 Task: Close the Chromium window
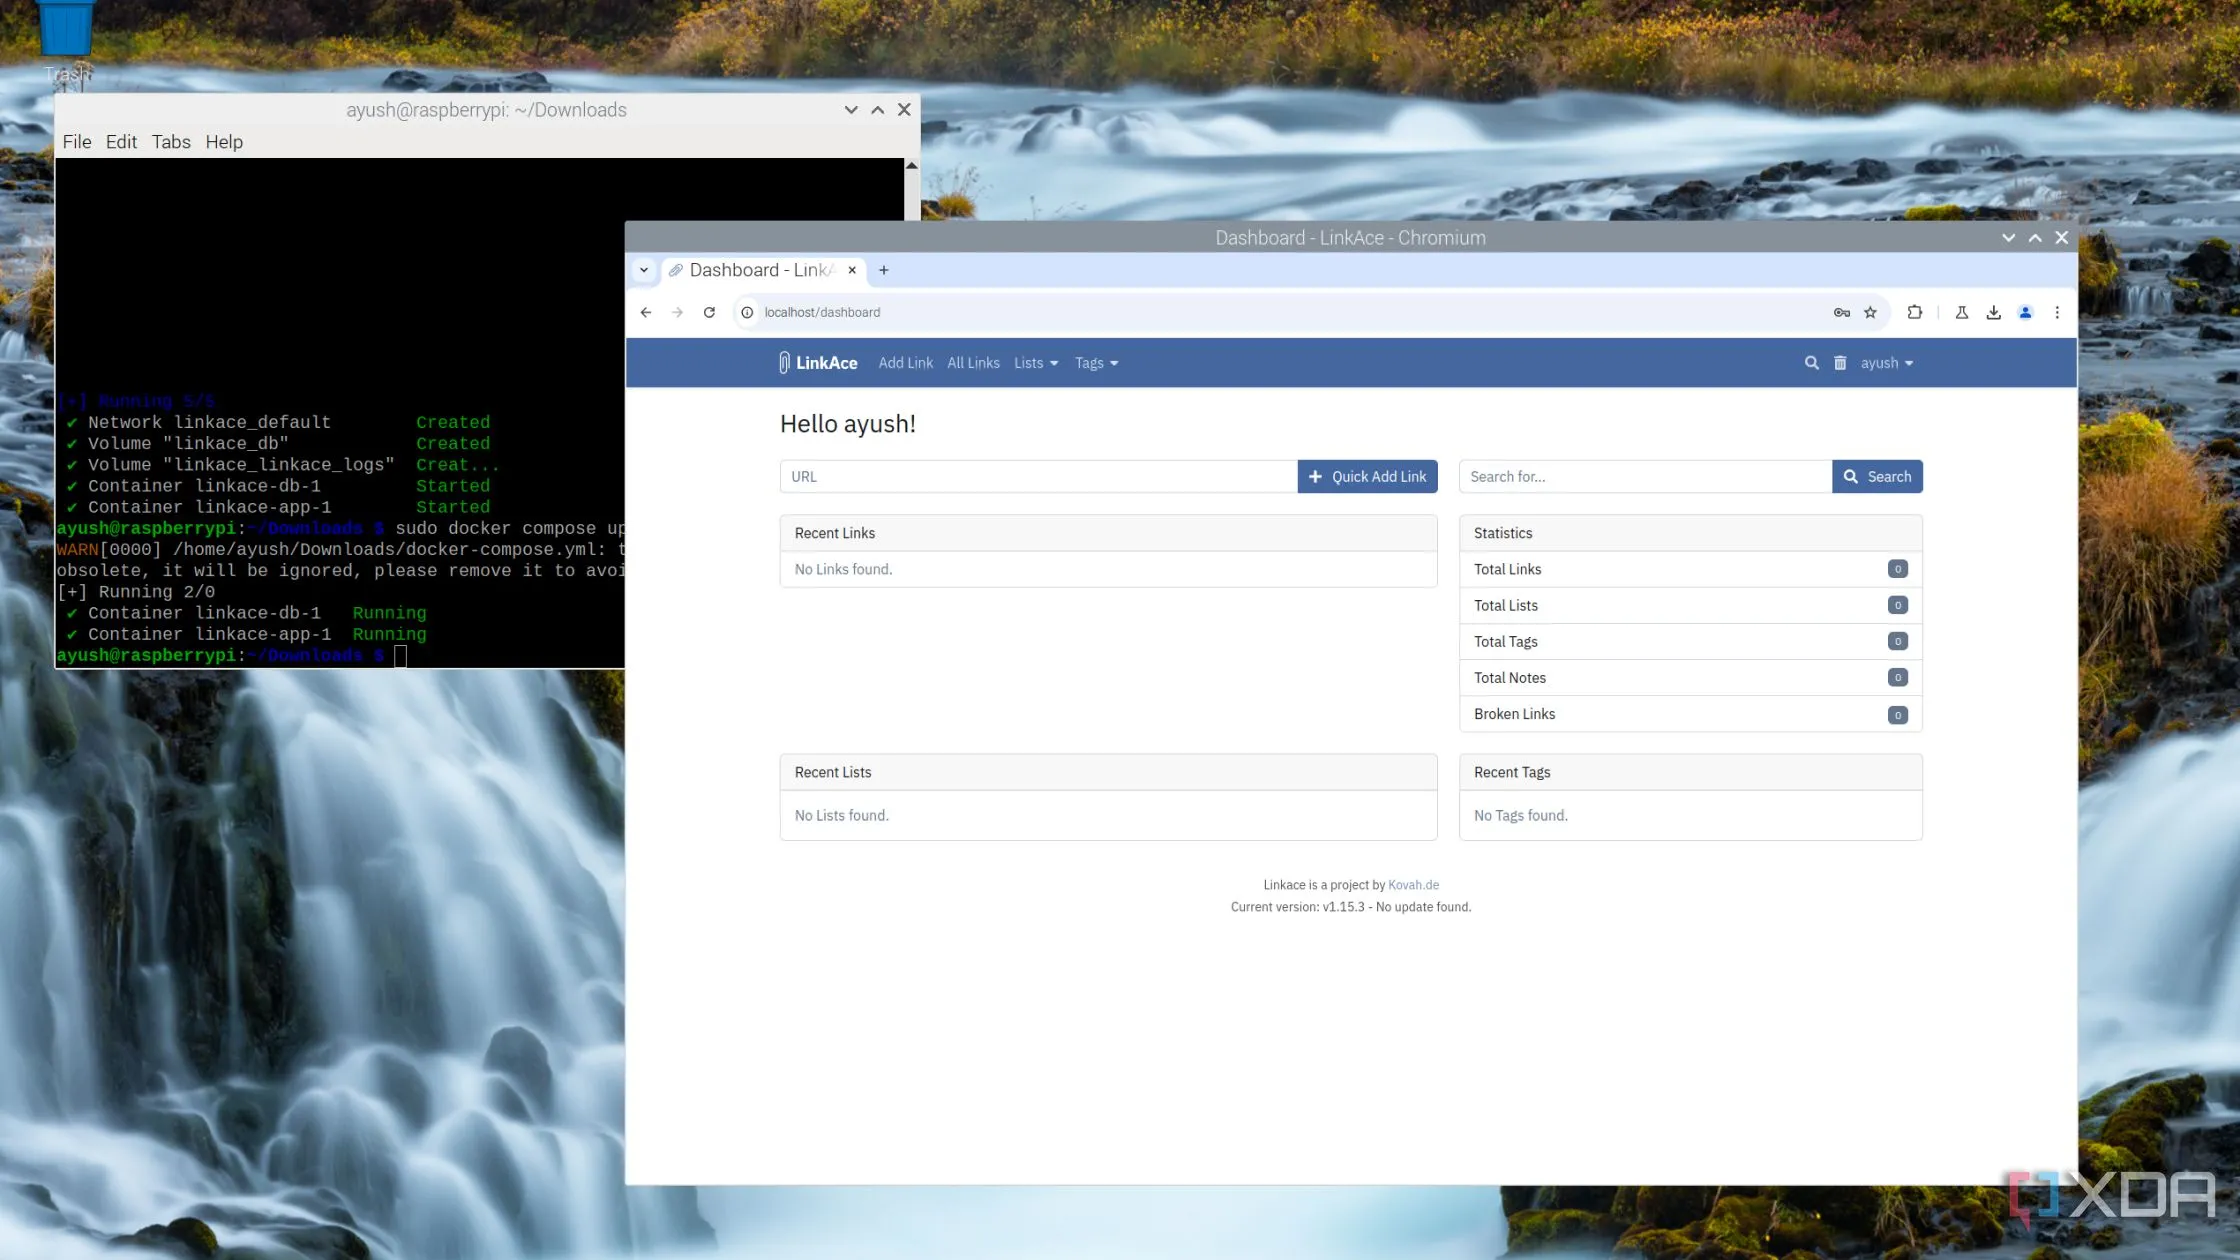[2061, 238]
